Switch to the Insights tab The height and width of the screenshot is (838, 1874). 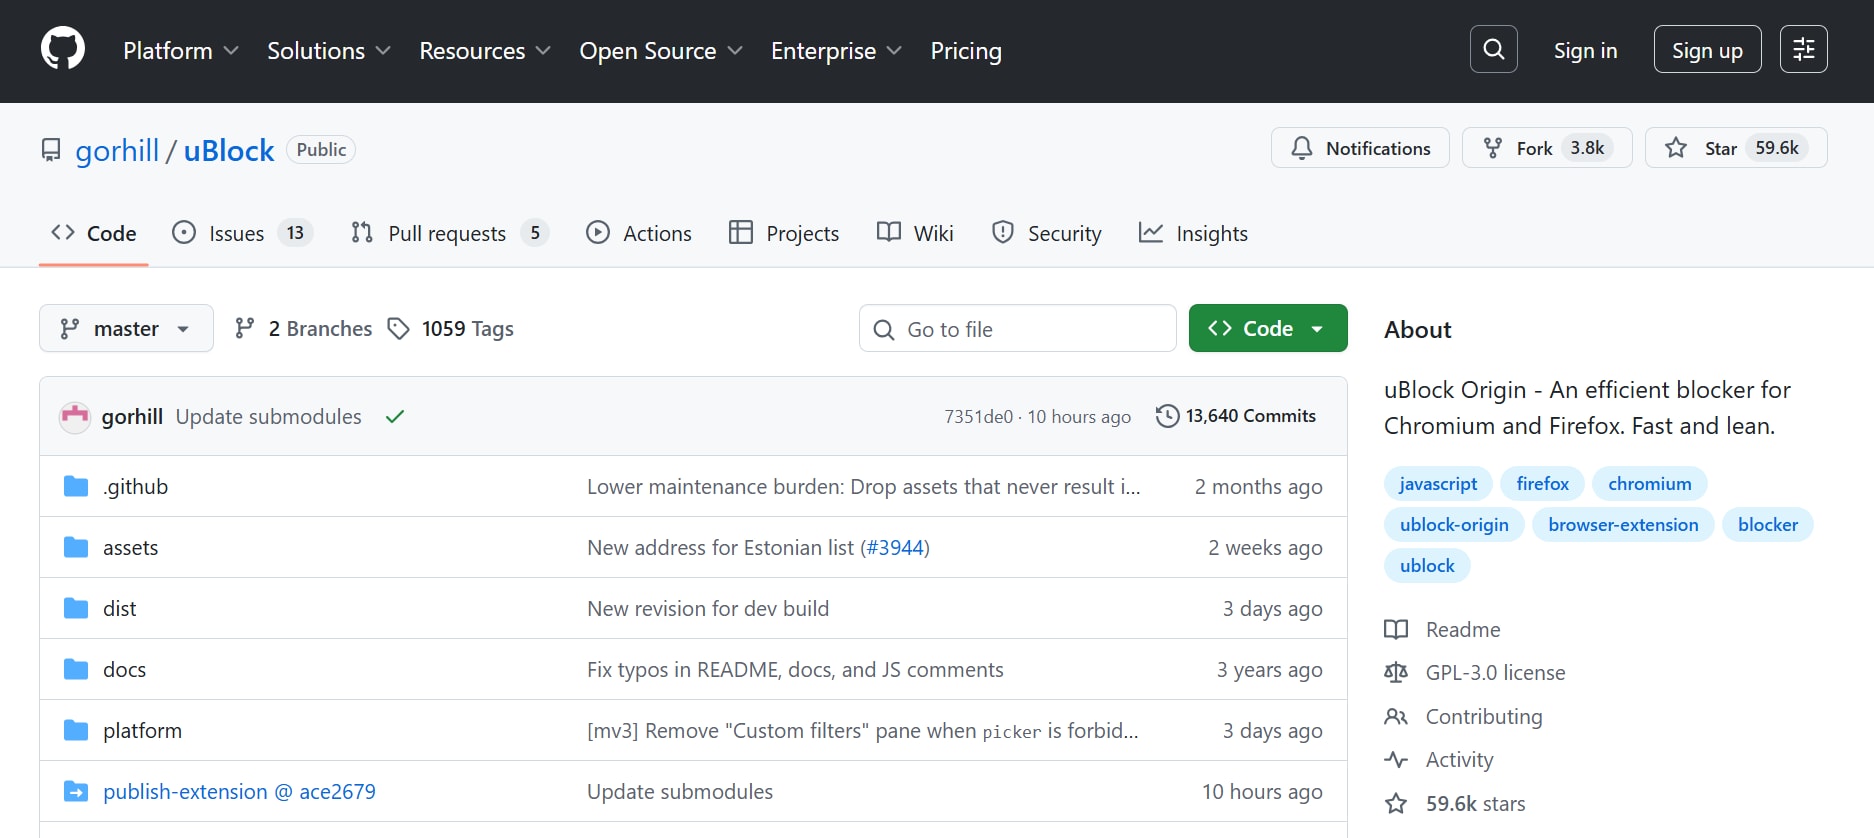(1194, 233)
